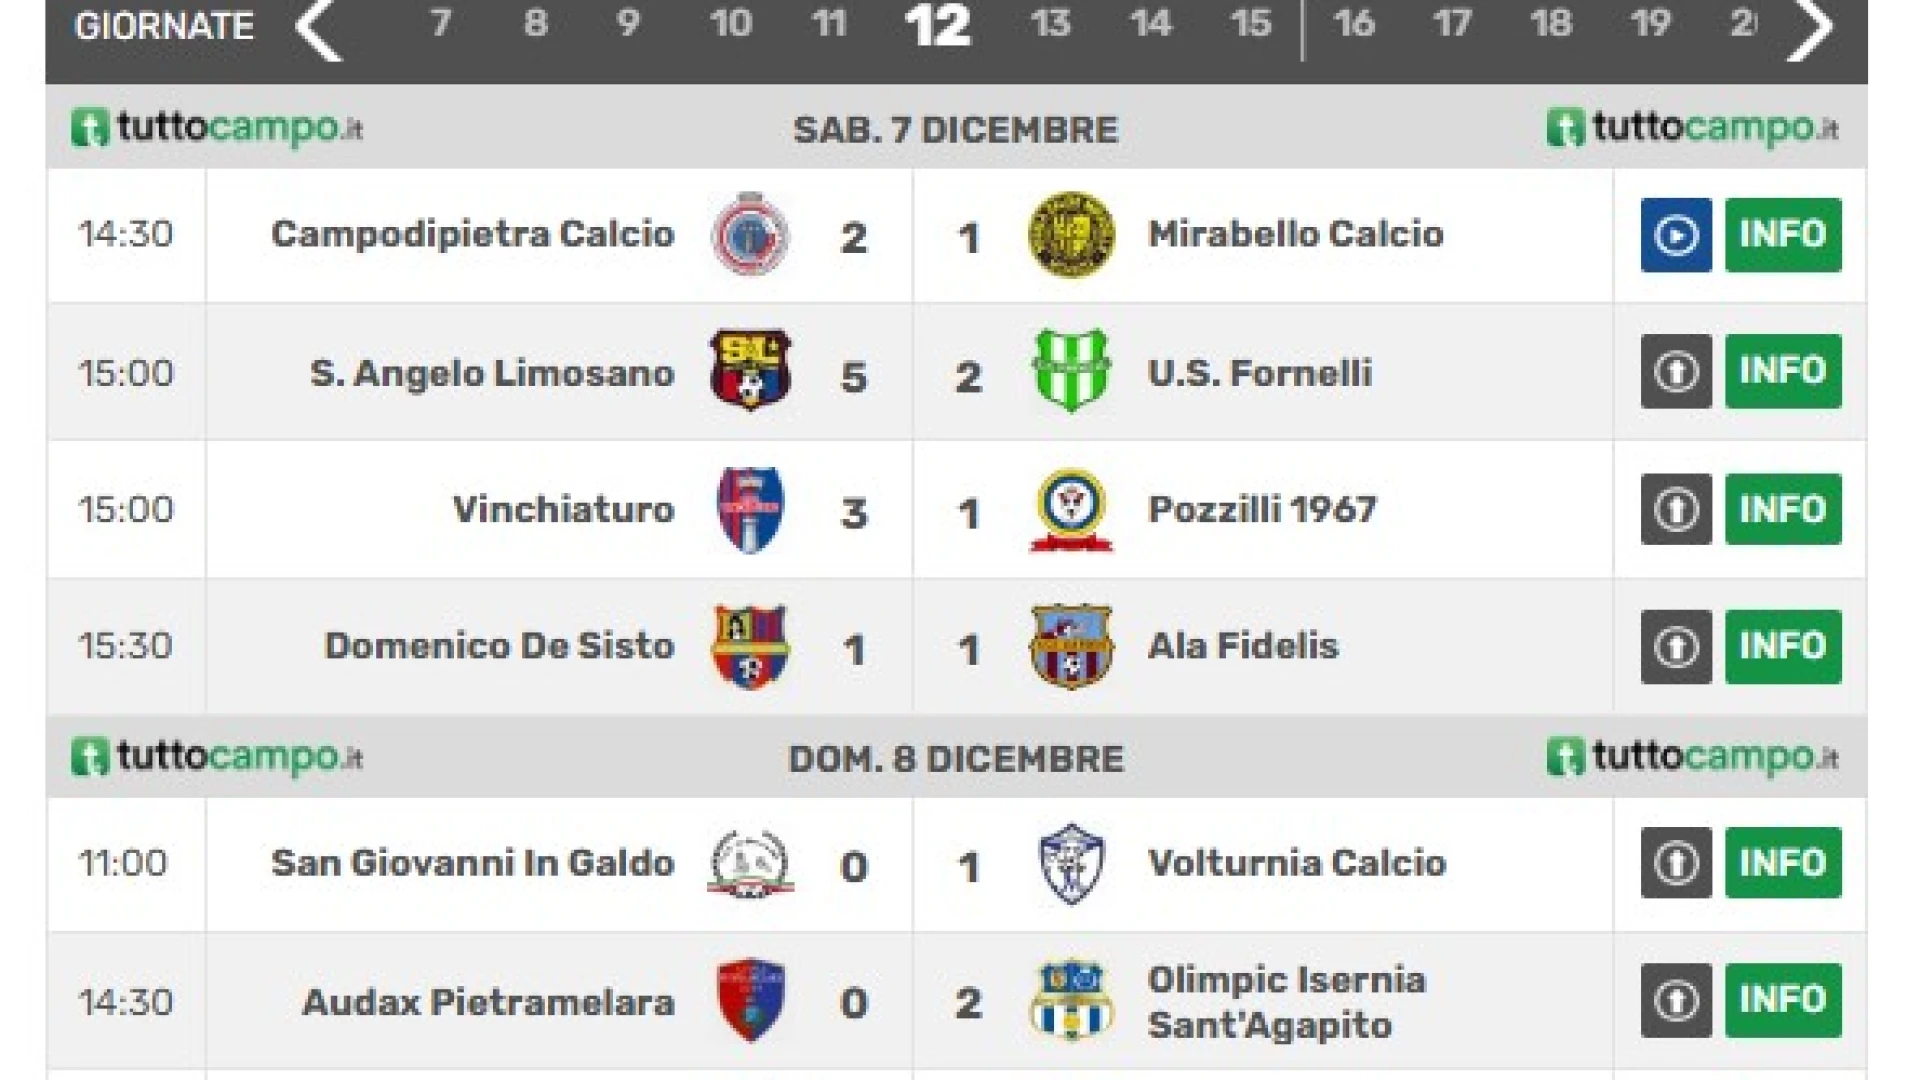Select matchday 11
The width and height of the screenshot is (1920, 1080).
pyautogui.click(x=829, y=24)
